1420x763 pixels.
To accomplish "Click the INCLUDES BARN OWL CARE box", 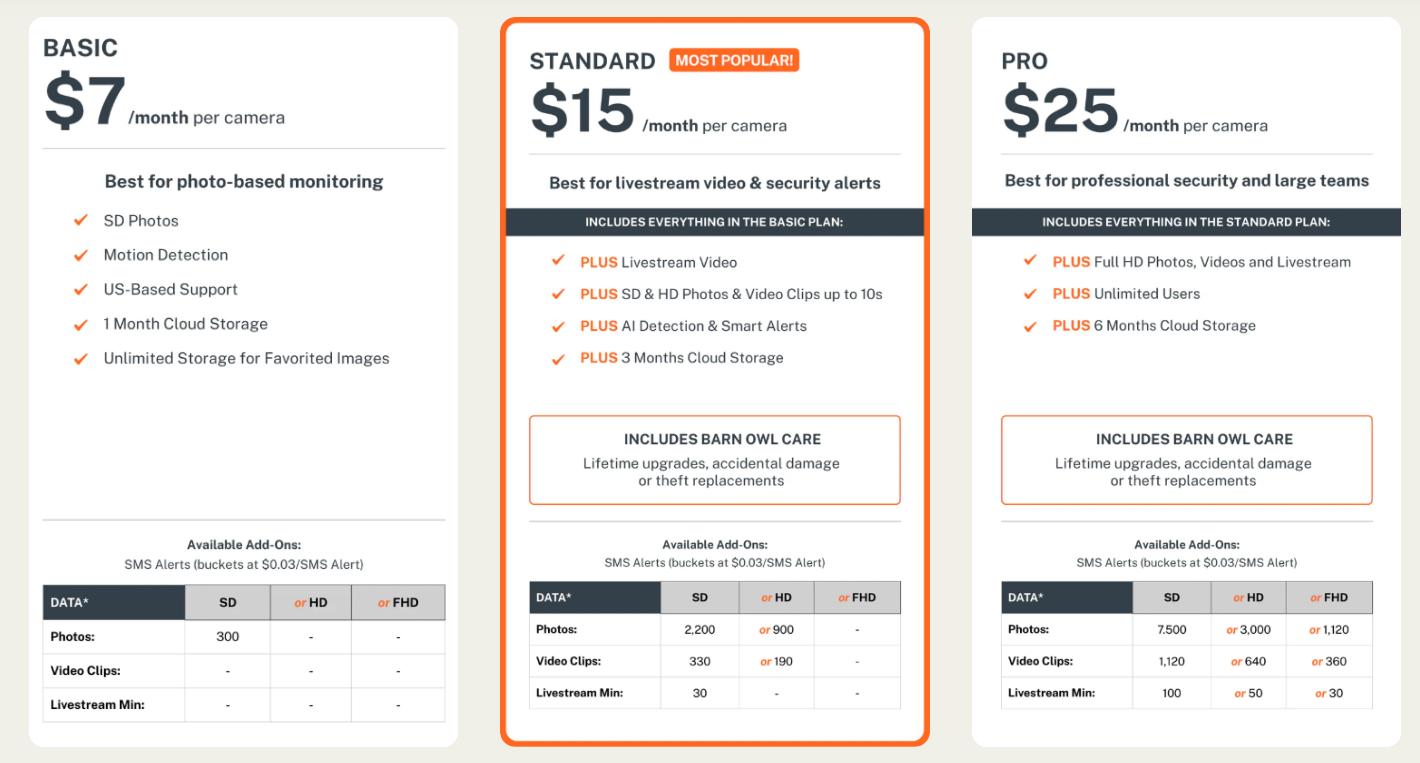I will 715,460.
